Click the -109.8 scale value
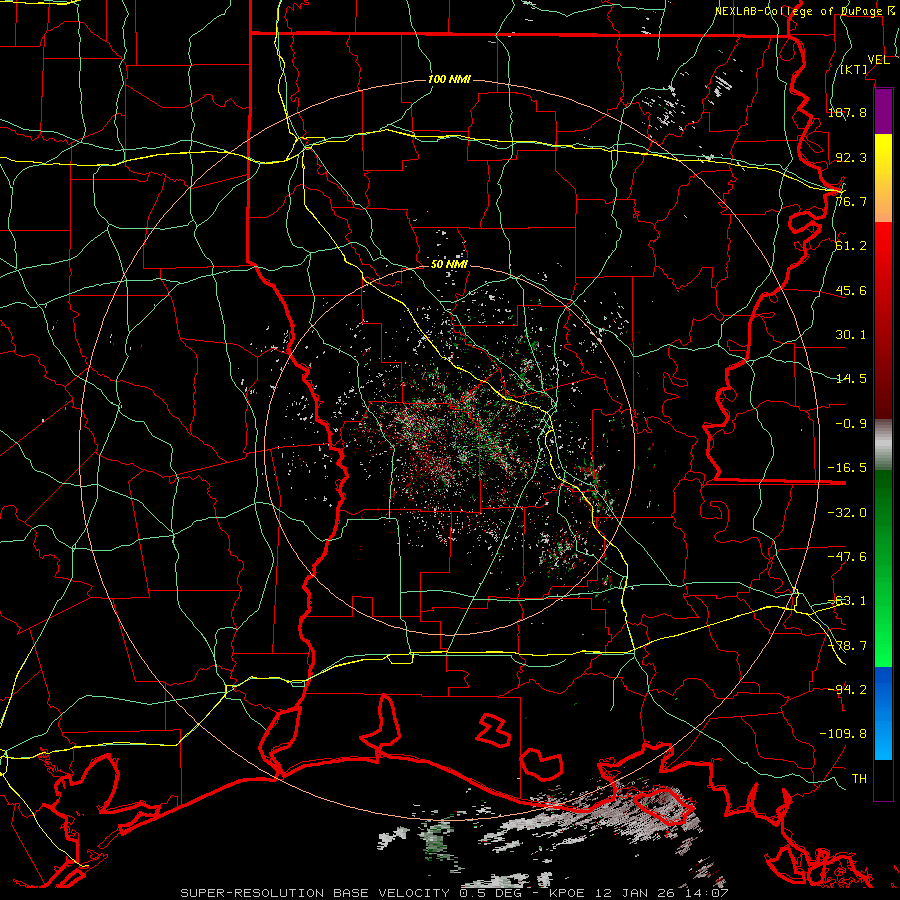This screenshot has height=900, width=900. click(x=843, y=734)
